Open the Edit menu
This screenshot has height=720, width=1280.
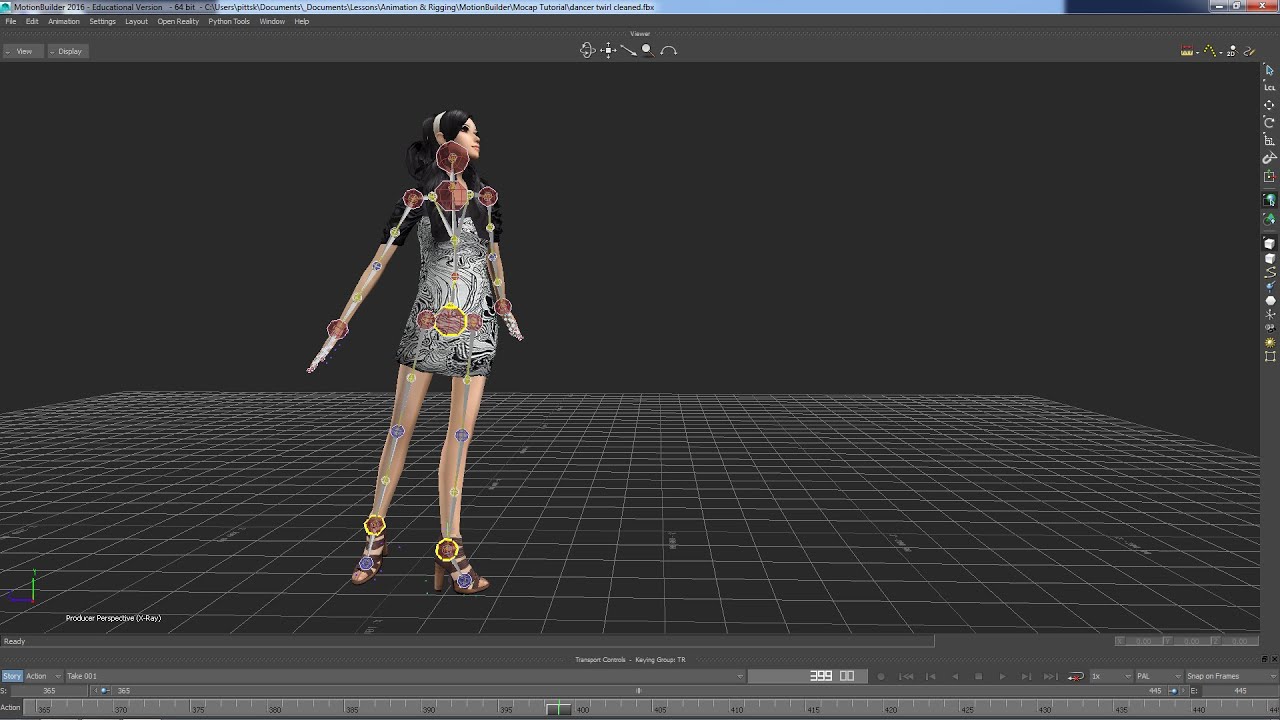click(32, 21)
